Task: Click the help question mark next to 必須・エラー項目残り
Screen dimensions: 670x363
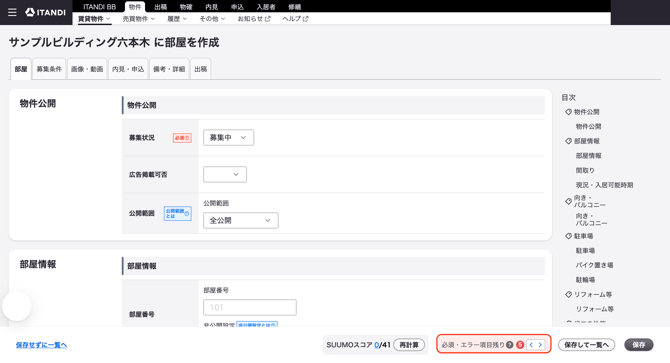Action: [x=509, y=345]
